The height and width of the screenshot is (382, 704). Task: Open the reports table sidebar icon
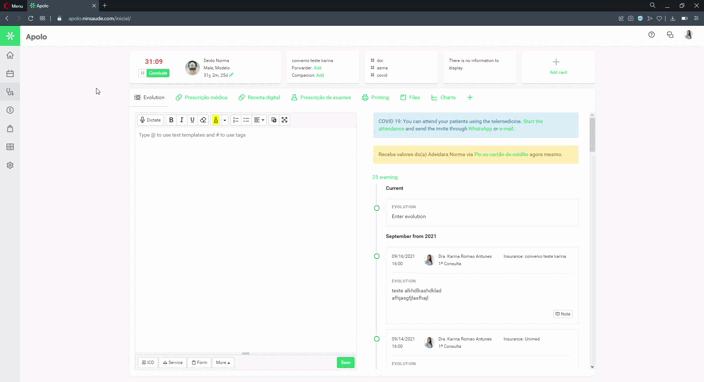10,147
